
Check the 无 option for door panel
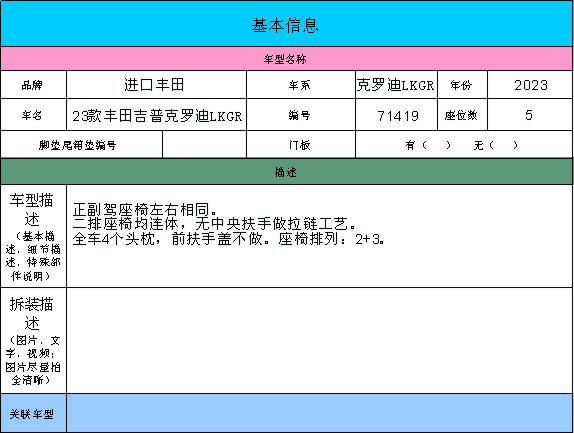tap(495, 145)
